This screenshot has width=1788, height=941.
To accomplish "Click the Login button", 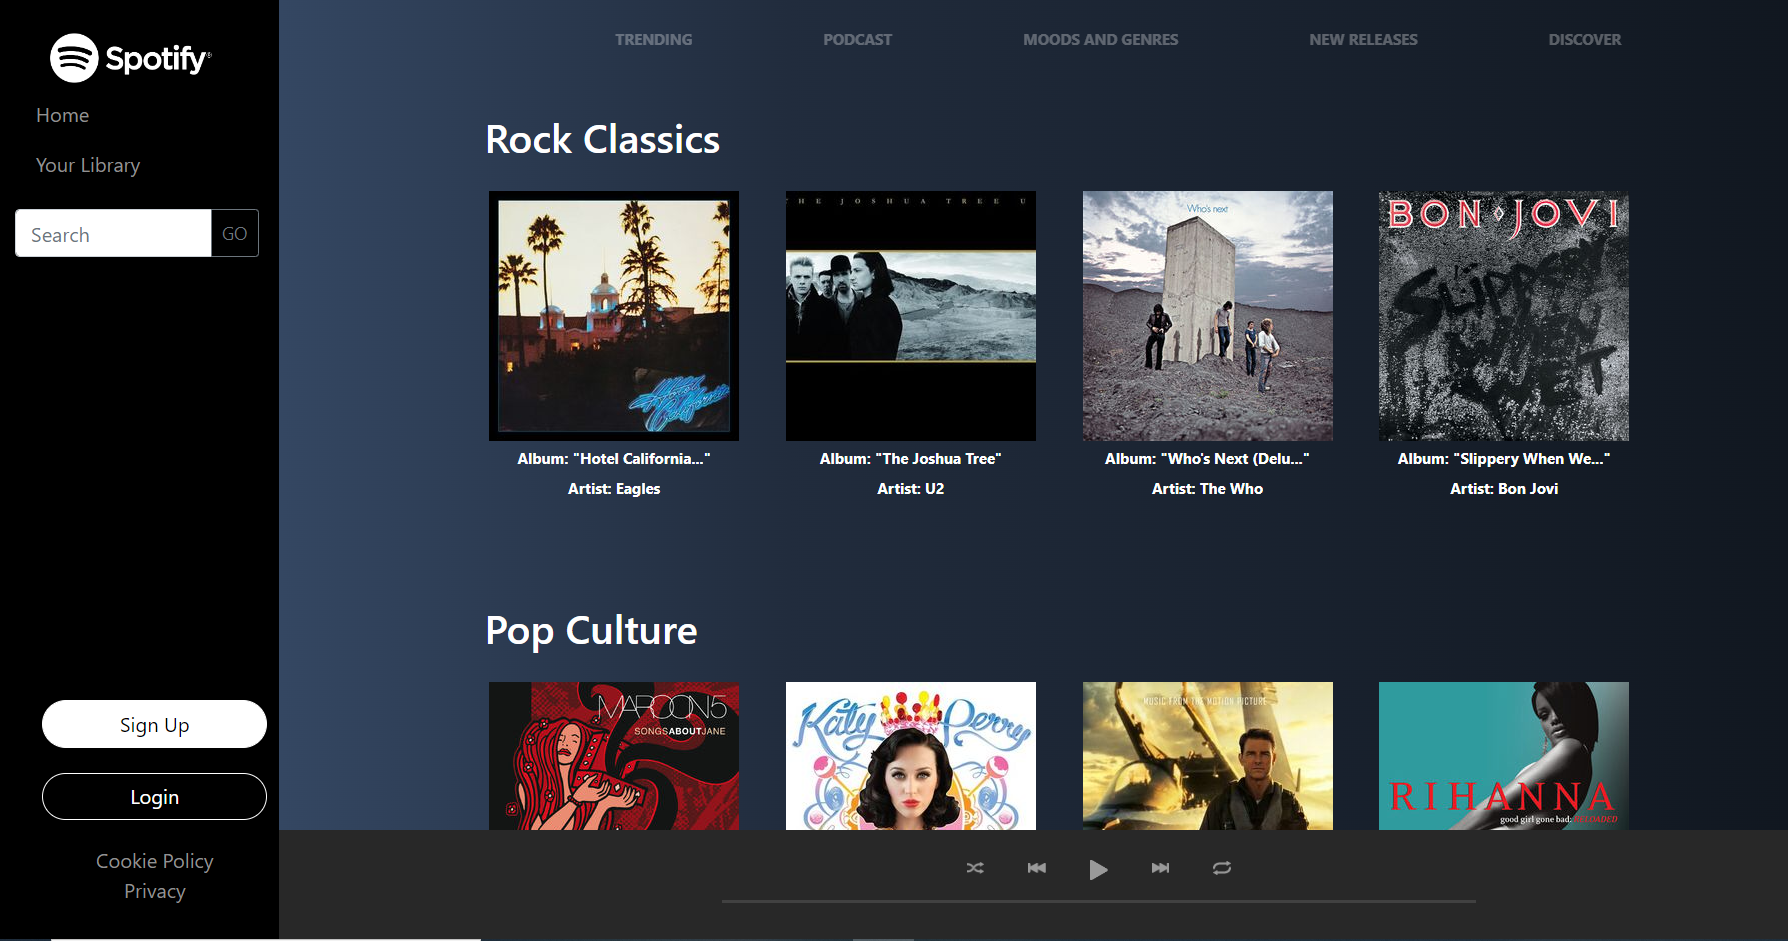I will (154, 796).
